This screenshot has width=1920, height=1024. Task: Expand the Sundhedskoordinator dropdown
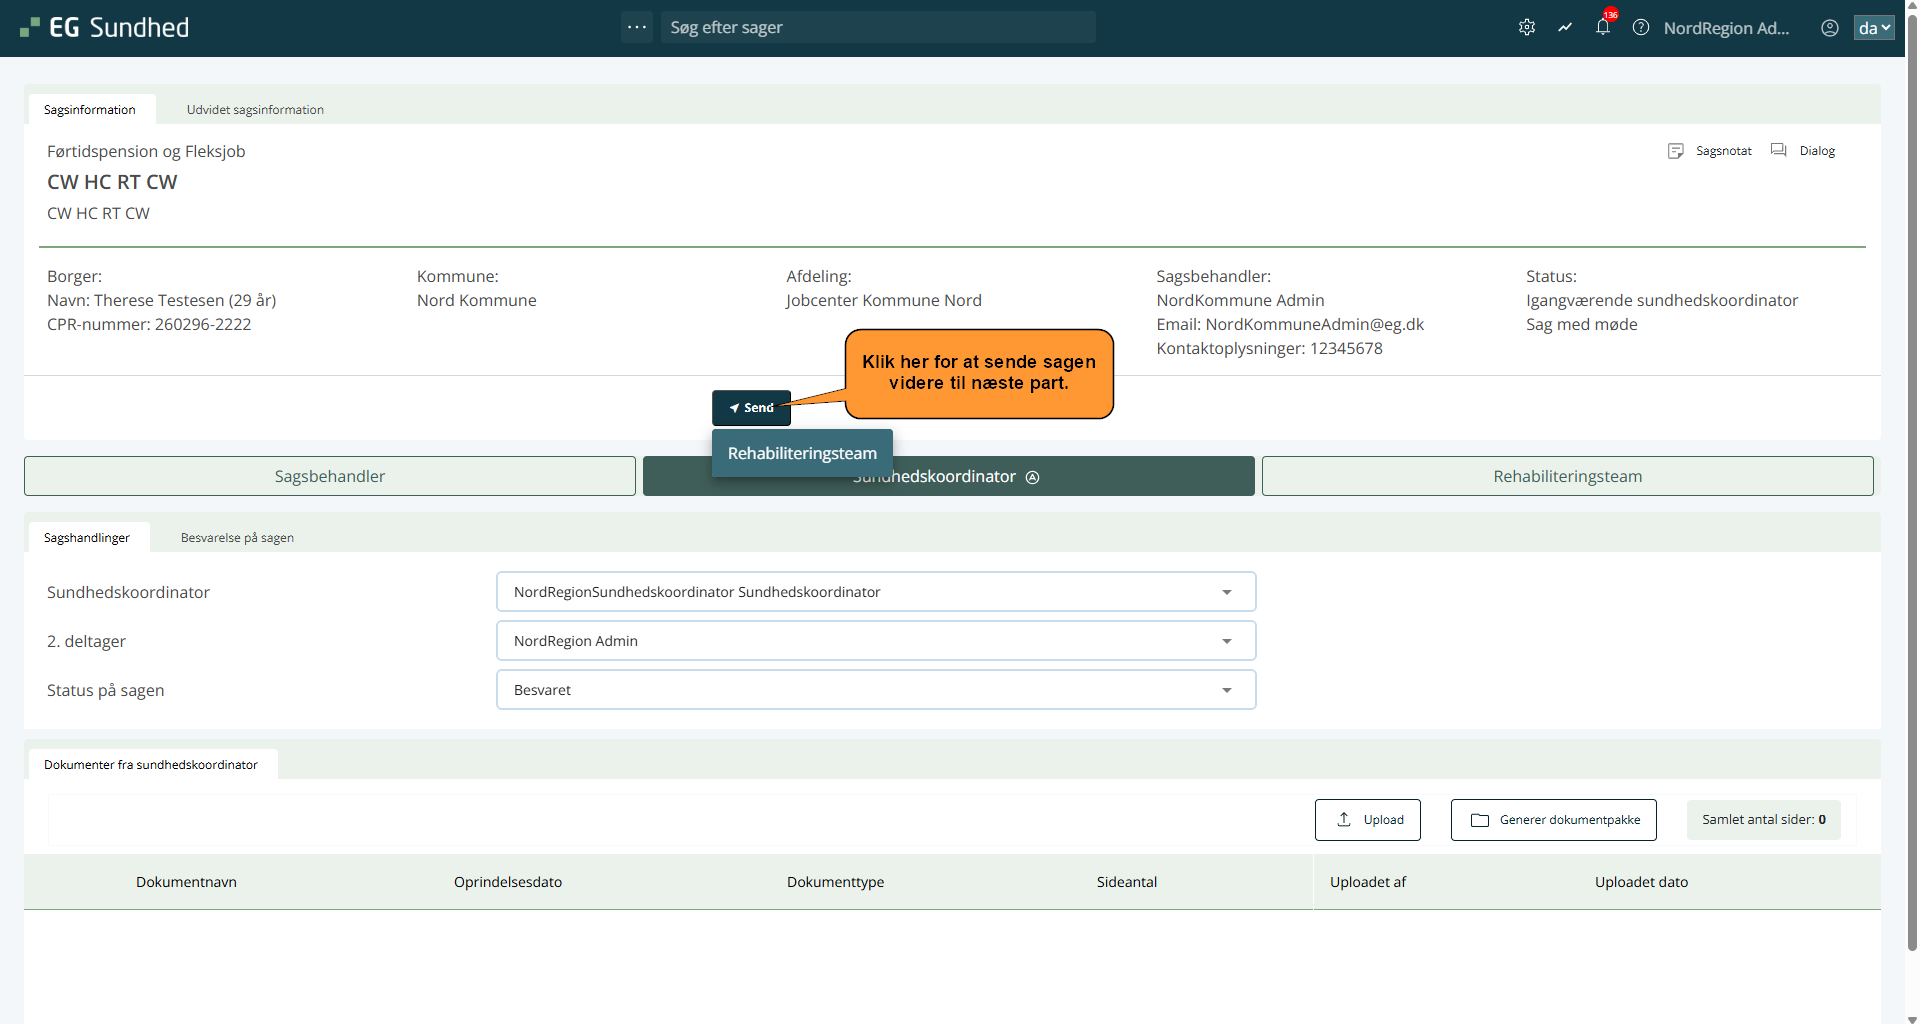click(x=1226, y=592)
